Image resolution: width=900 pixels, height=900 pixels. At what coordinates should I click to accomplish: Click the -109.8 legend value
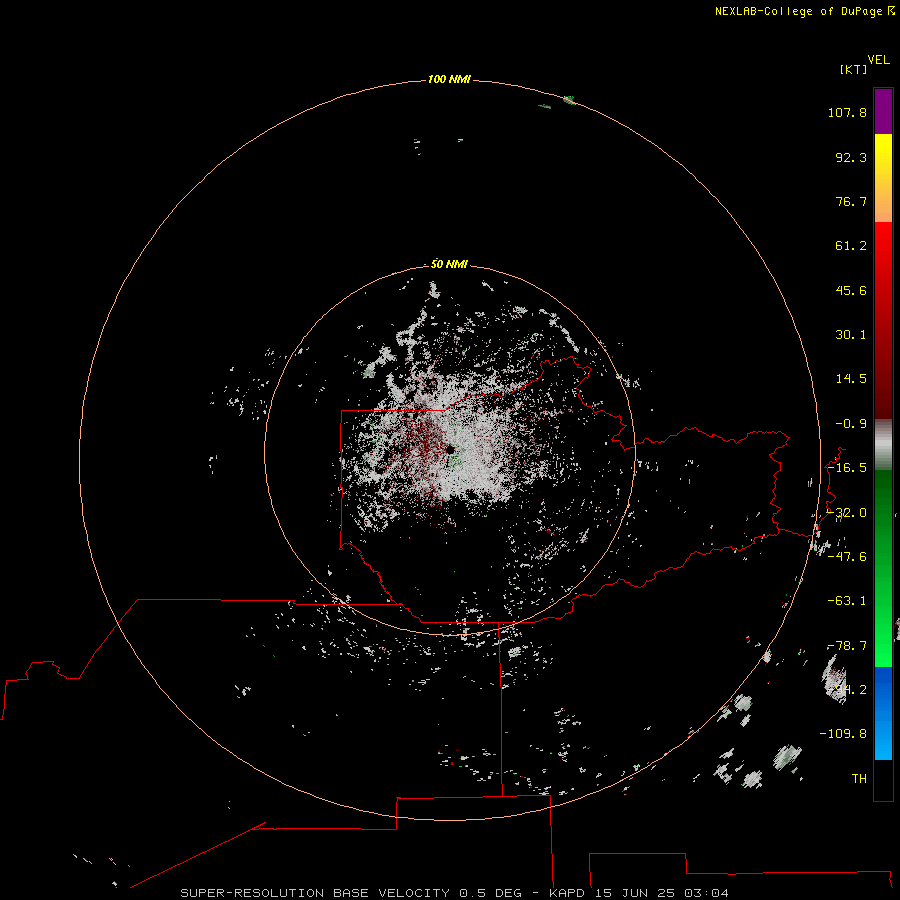843,734
